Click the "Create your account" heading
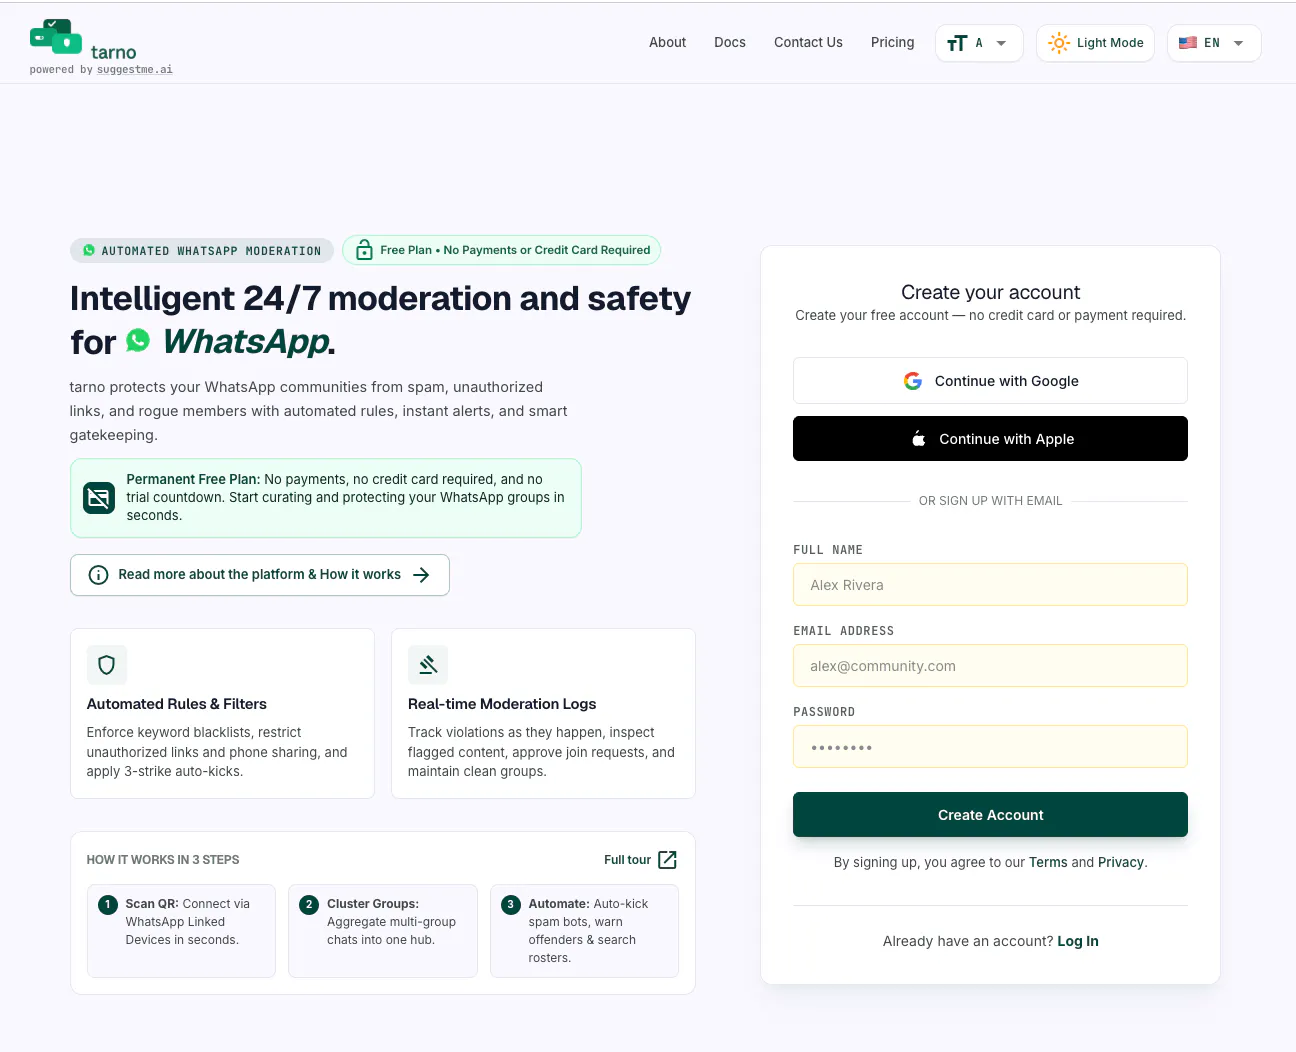The width and height of the screenshot is (1296, 1052). click(x=991, y=292)
